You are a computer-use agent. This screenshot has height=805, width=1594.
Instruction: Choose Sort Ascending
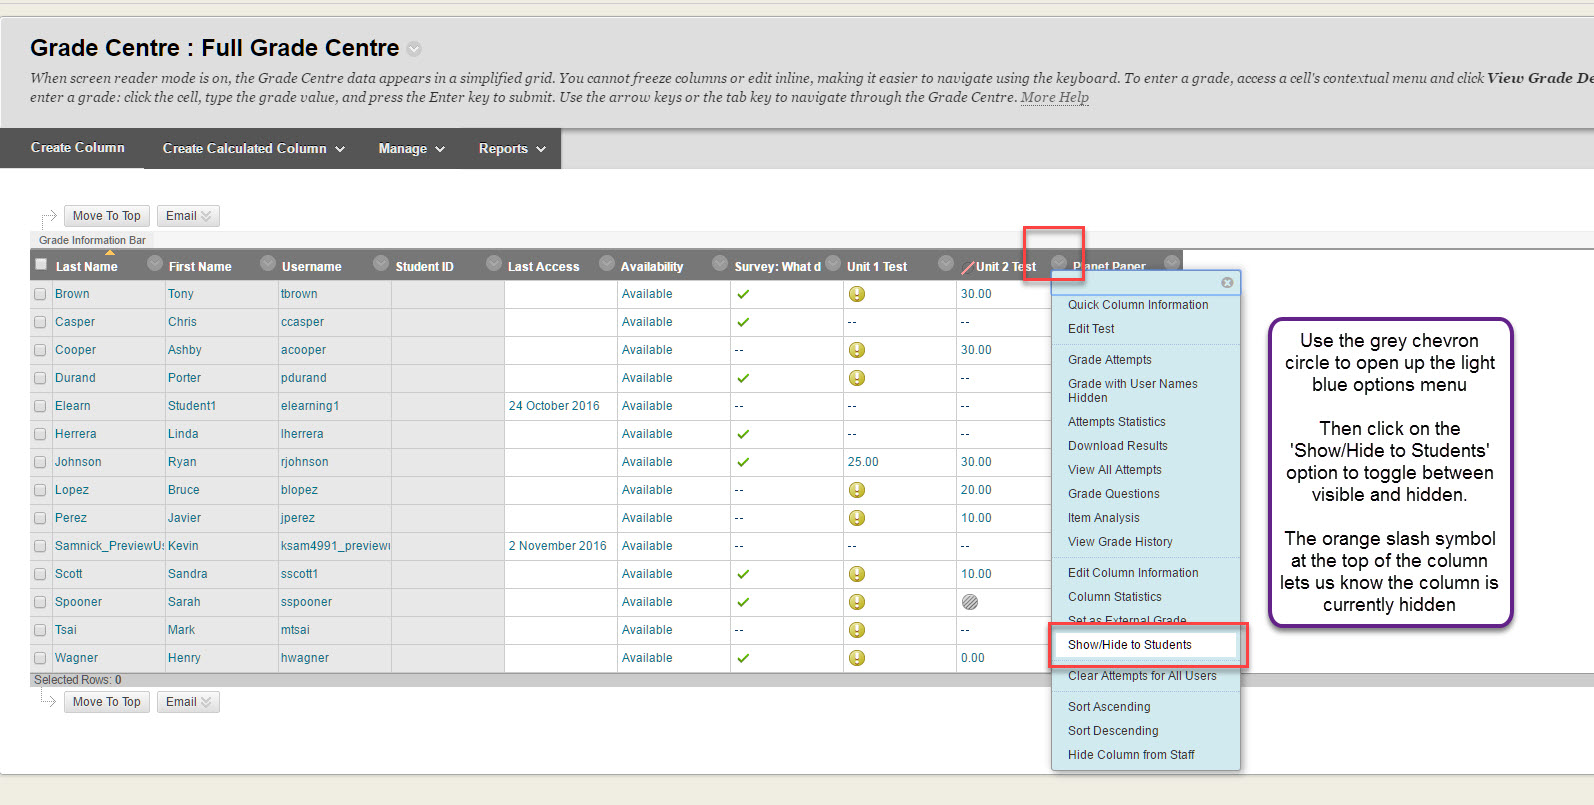tap(1109, 707)
